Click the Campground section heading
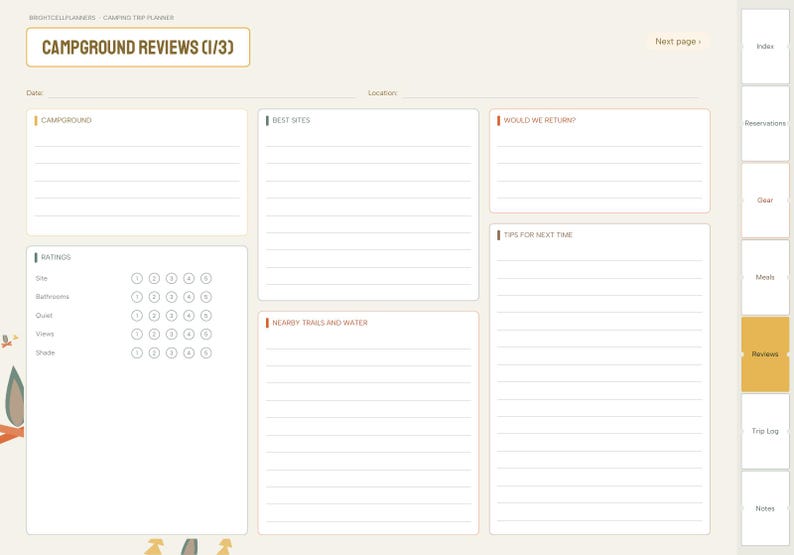 (x=66, y=121)
